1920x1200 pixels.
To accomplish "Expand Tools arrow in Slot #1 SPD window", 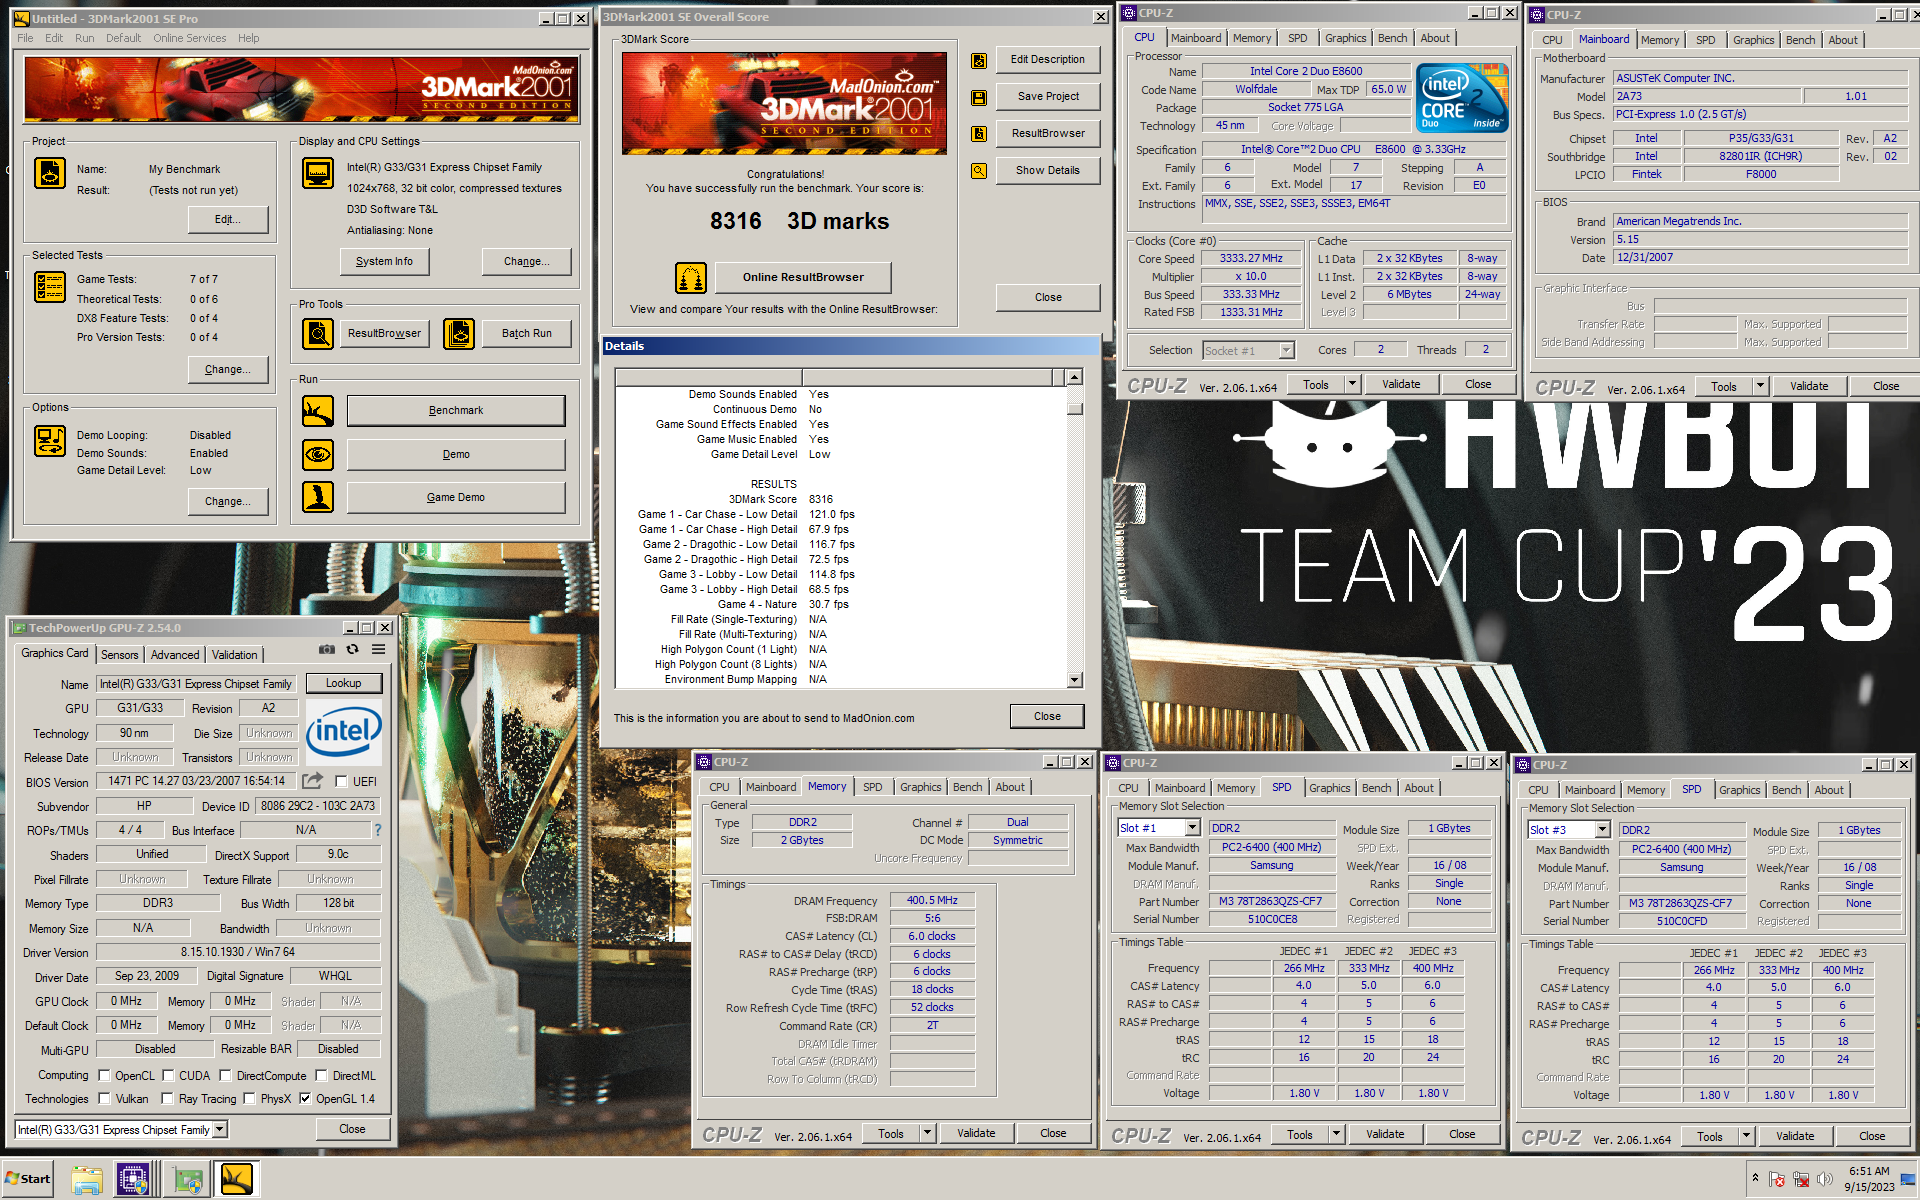I will [x=1336, y=1134].
